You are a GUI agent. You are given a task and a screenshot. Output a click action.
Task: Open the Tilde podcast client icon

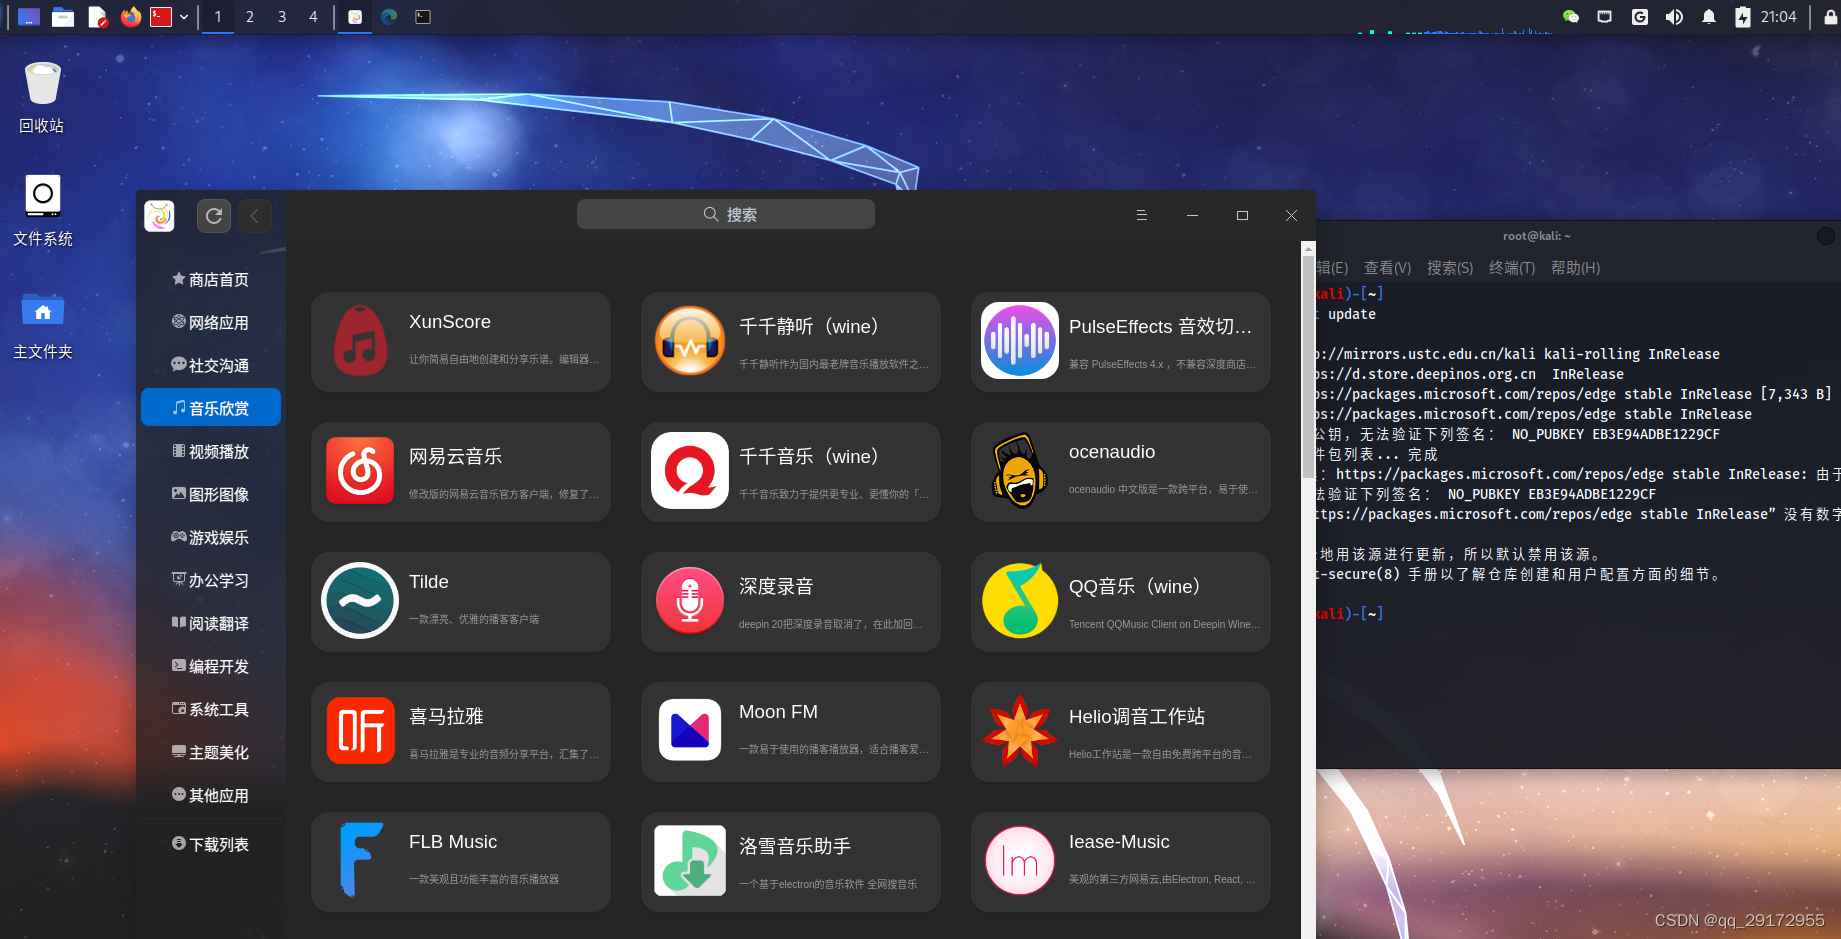[360, 601]
